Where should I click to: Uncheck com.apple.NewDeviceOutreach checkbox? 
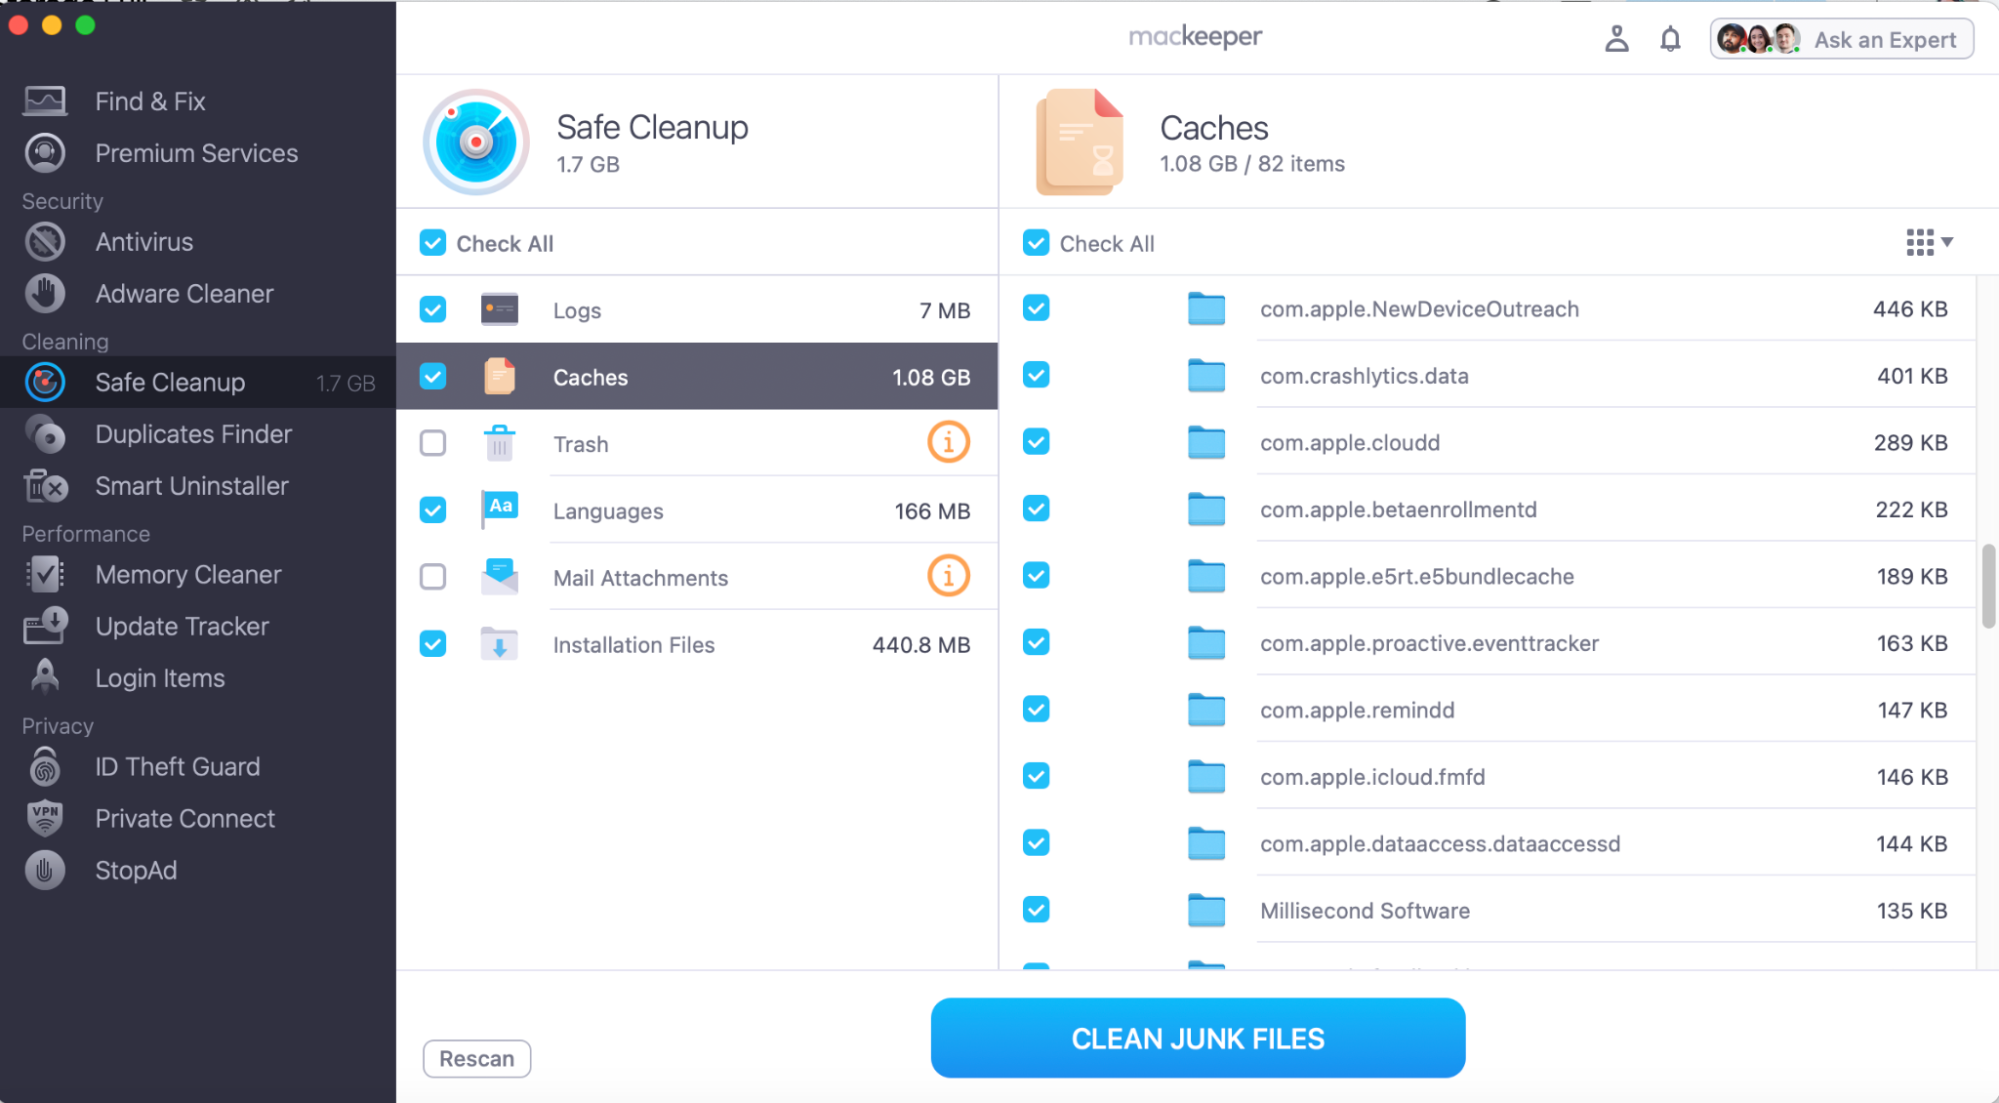coord(1036,308)
